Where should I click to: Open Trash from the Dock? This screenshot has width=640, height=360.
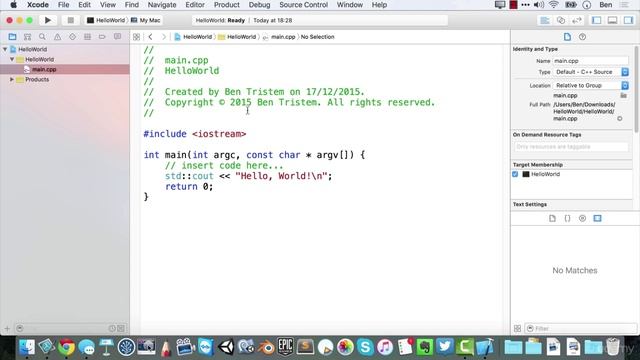(613, 347)
